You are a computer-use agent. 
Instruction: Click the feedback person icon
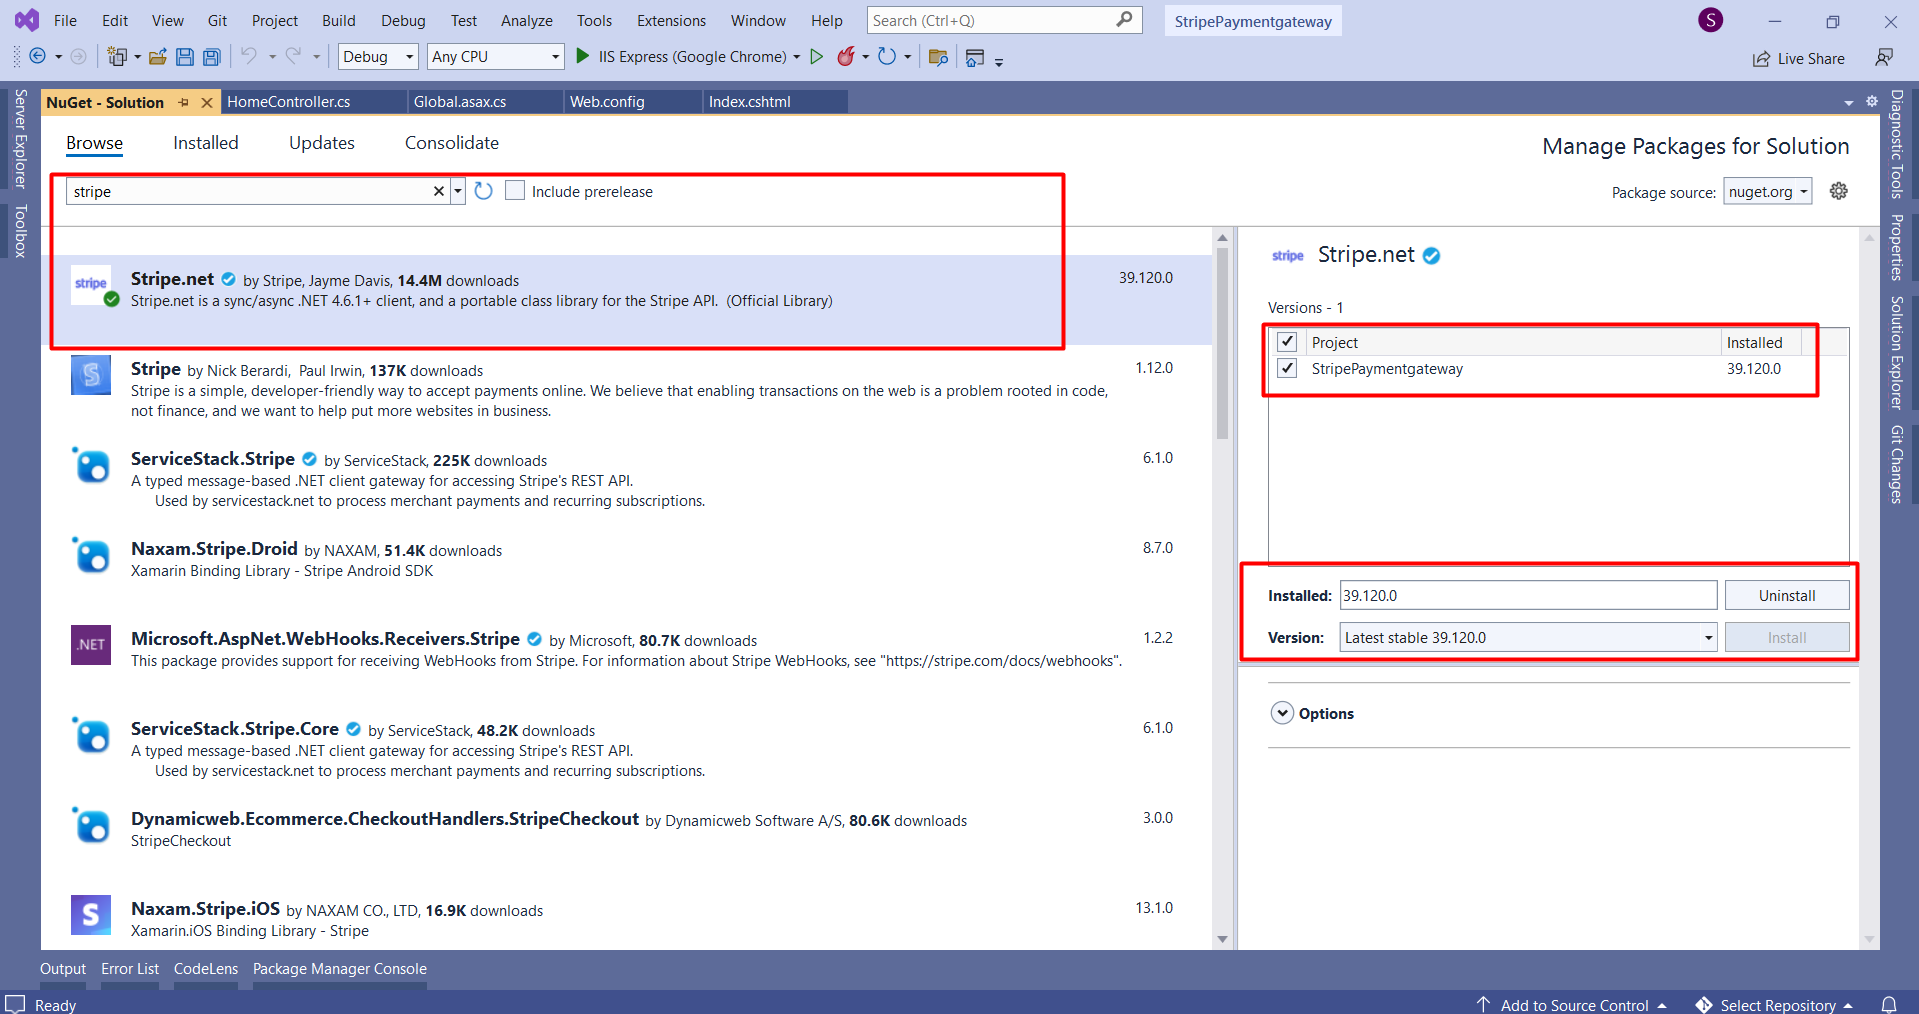[1884, 58]
